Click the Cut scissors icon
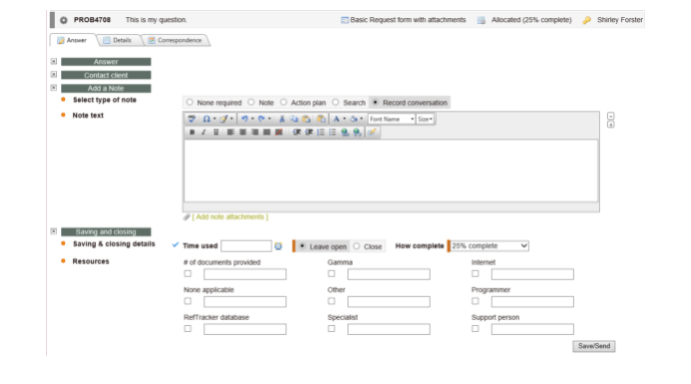Image resolution: width=691 pixels, height=384 pixels. point(282,119)
